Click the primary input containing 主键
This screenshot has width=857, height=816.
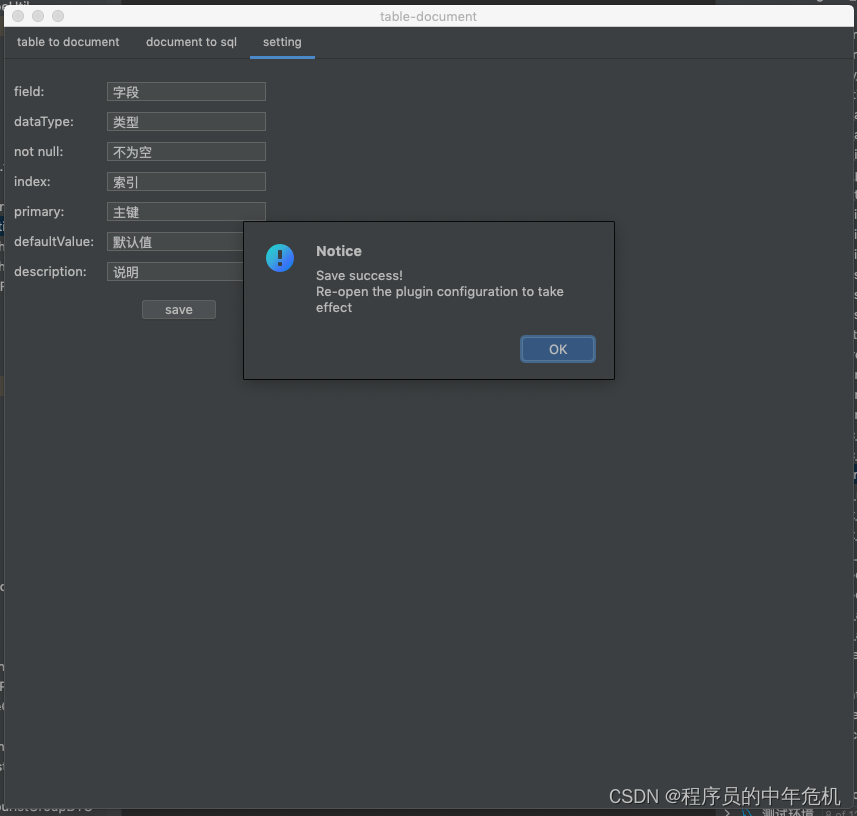pos(186,212)
